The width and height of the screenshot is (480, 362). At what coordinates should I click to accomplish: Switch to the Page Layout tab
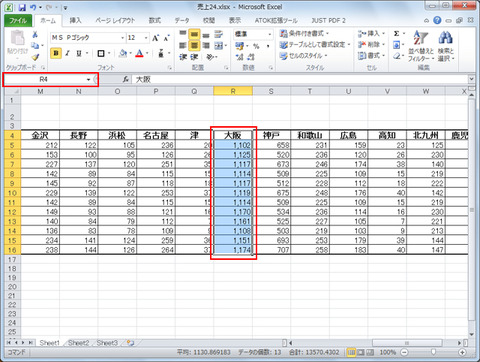[x=115, y=21]
